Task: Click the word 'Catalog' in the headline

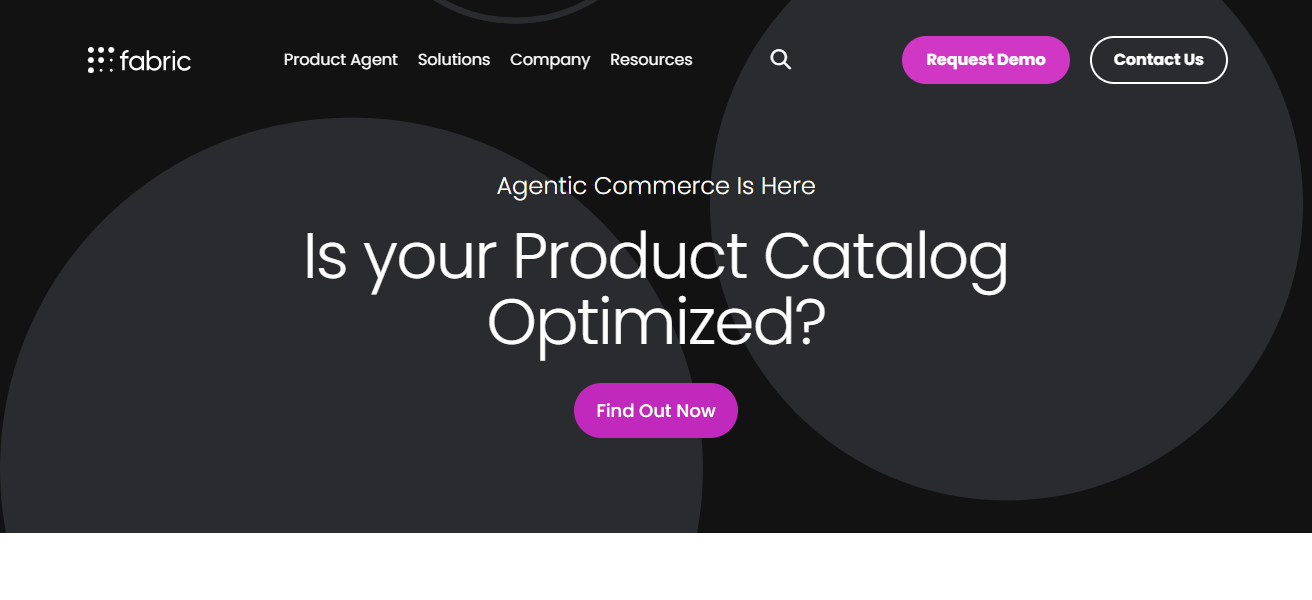Action: coord(886,256)
